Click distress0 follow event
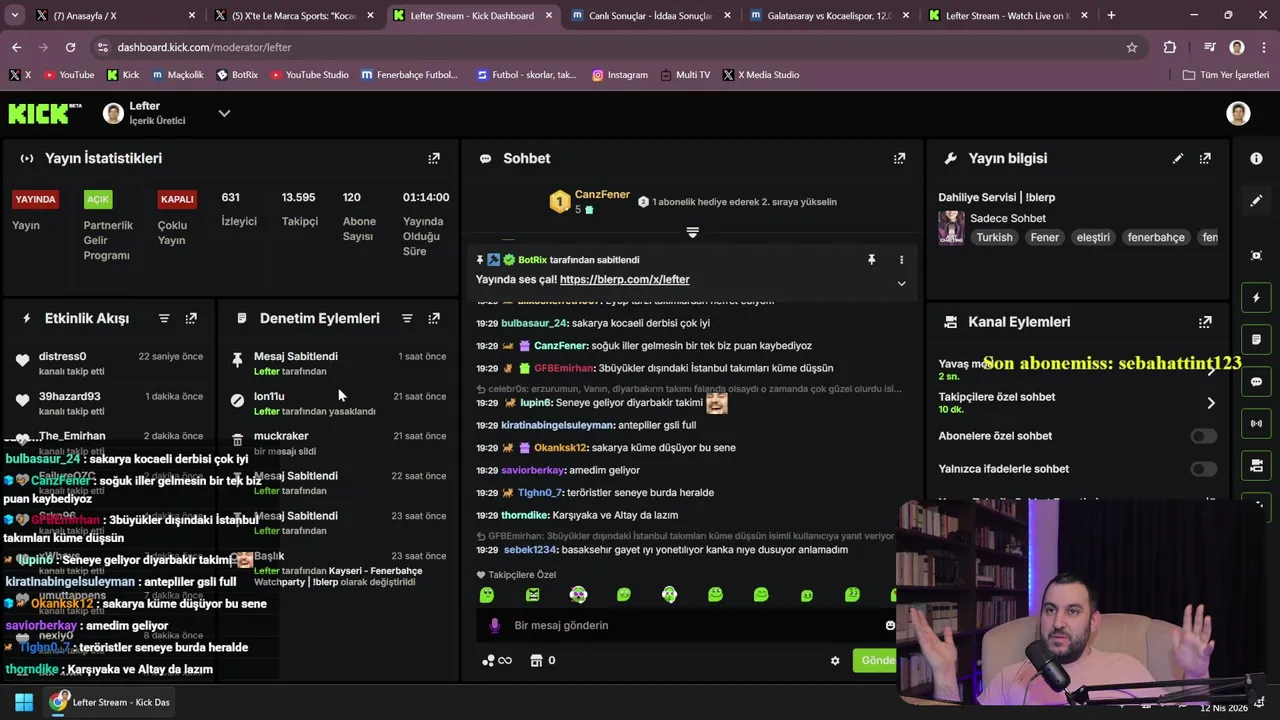The width and height of the screenshot is (1280, 720). pyautogui.click(x=110, y=363)
